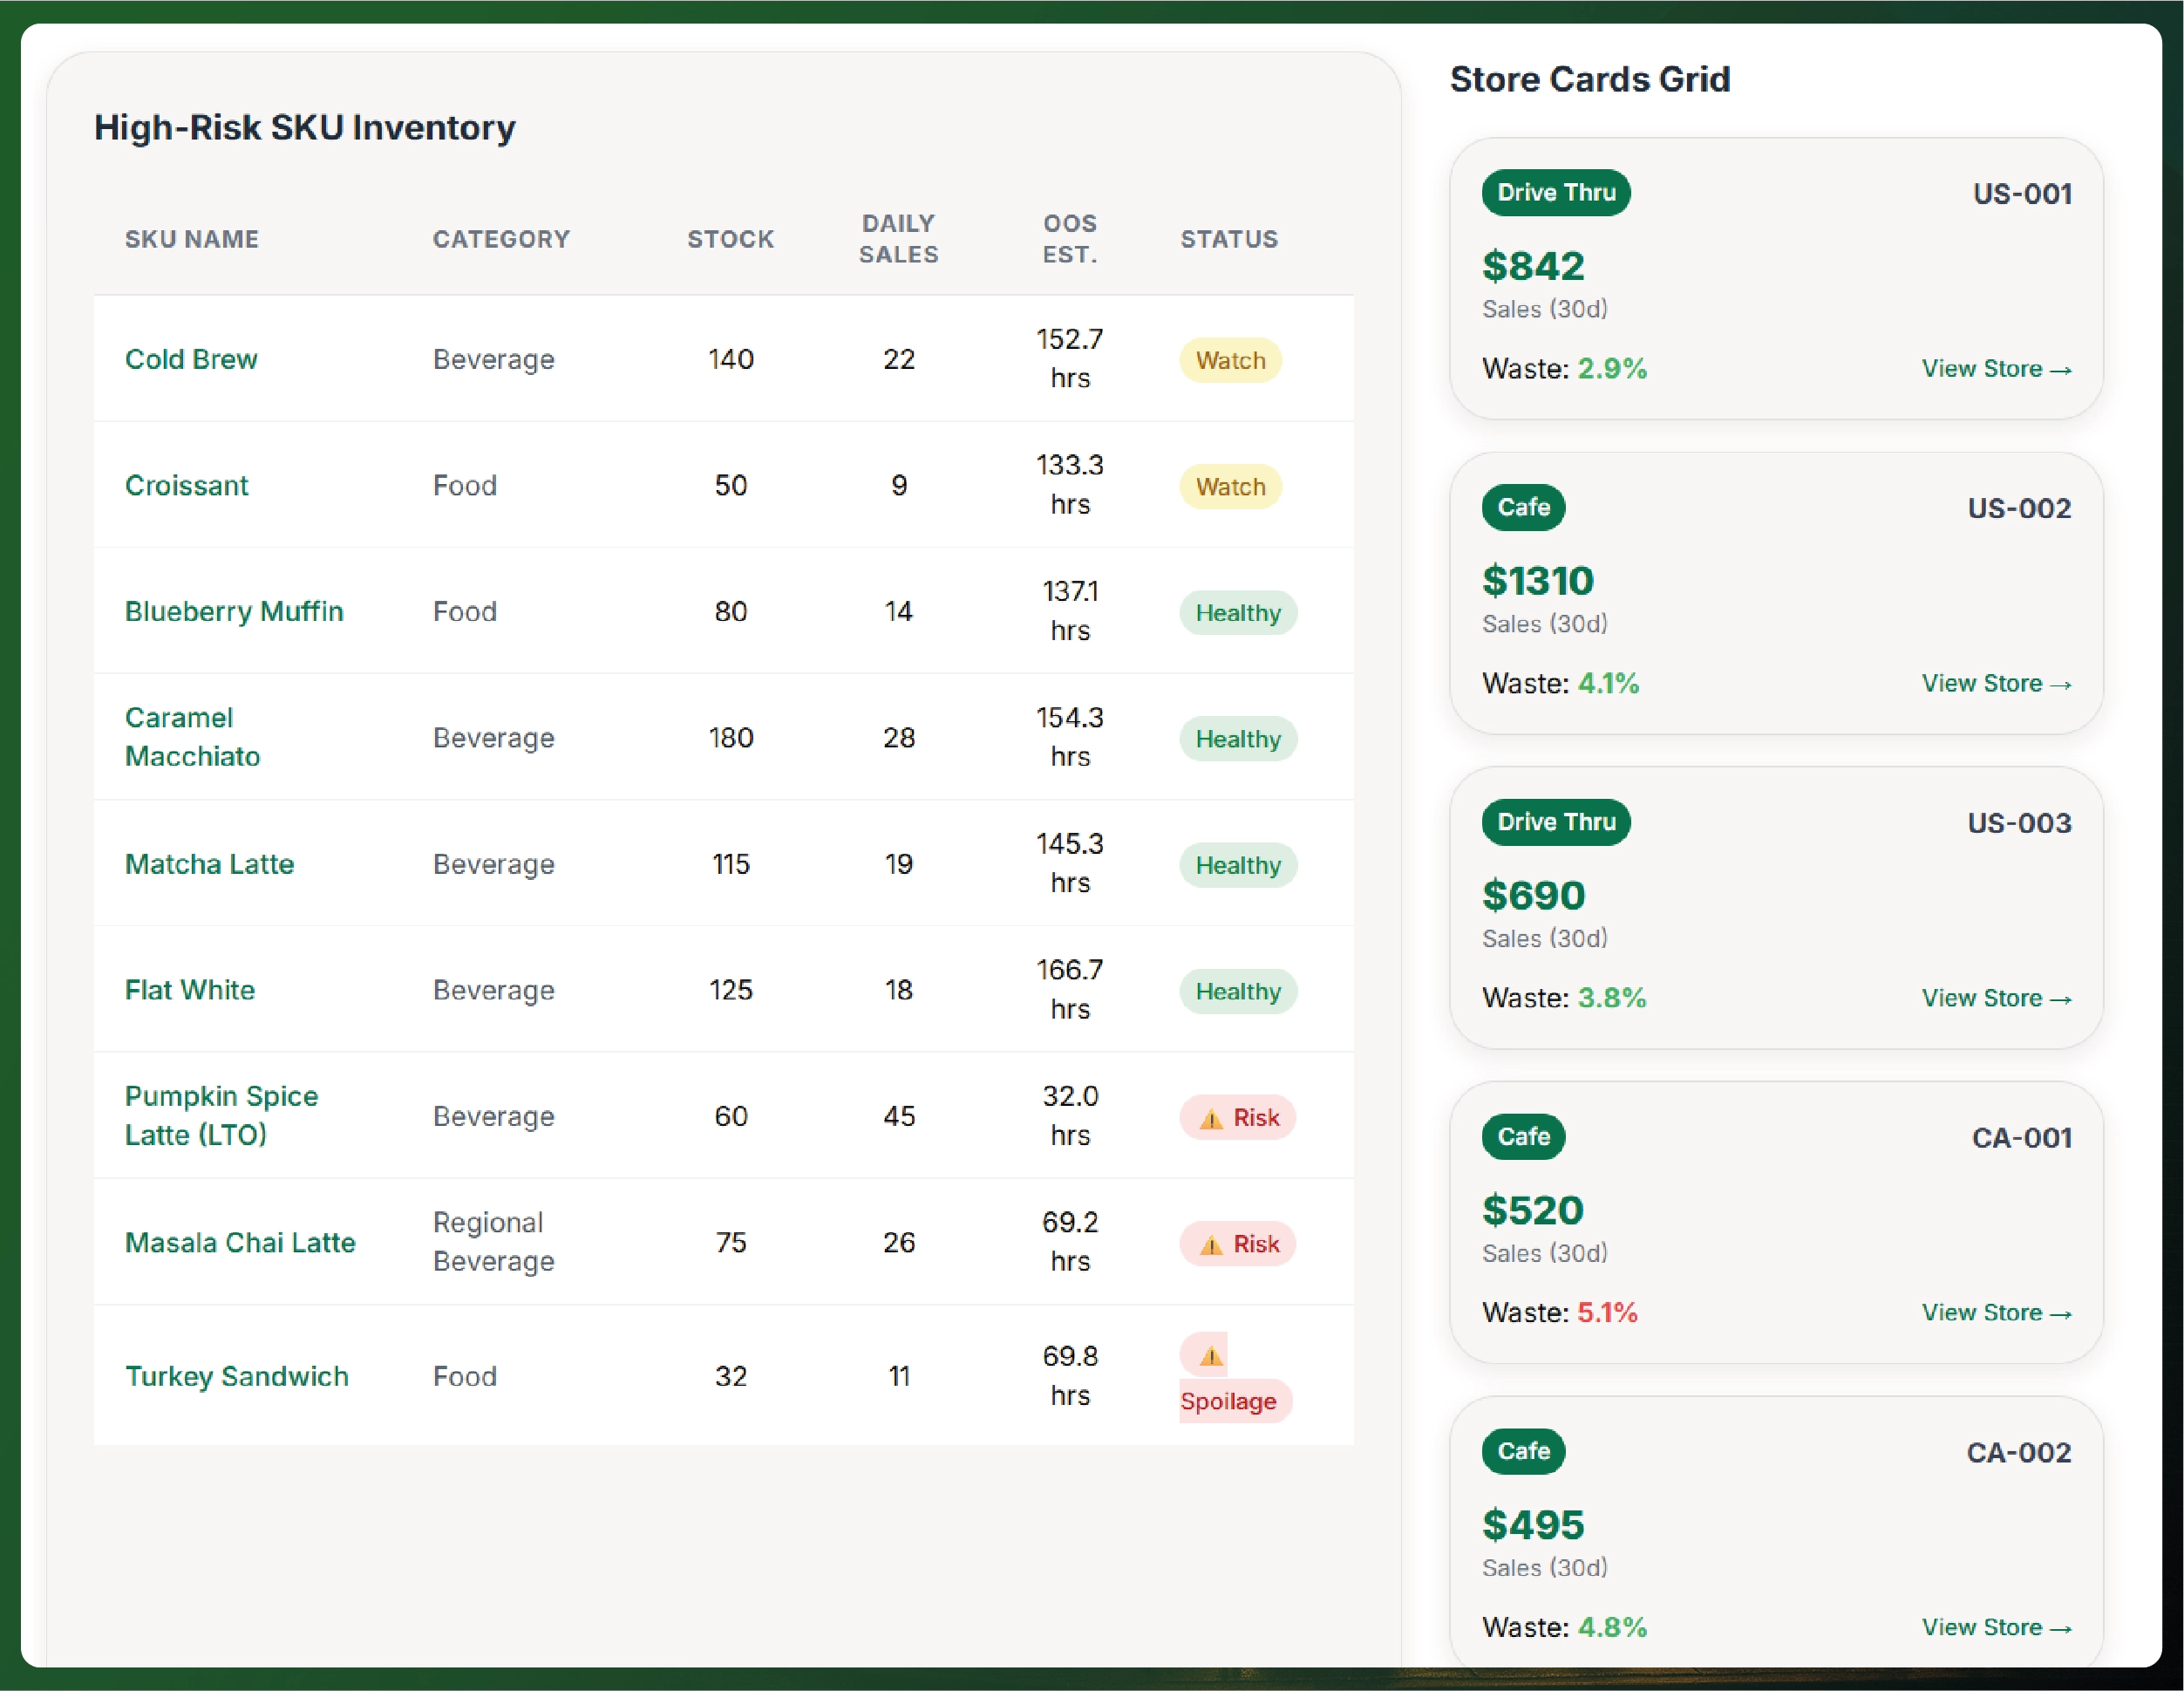The image size is (2184, 1691).
Task: Click the Healthy badge for Blueberry Muffin
Action: [1237, 613]
